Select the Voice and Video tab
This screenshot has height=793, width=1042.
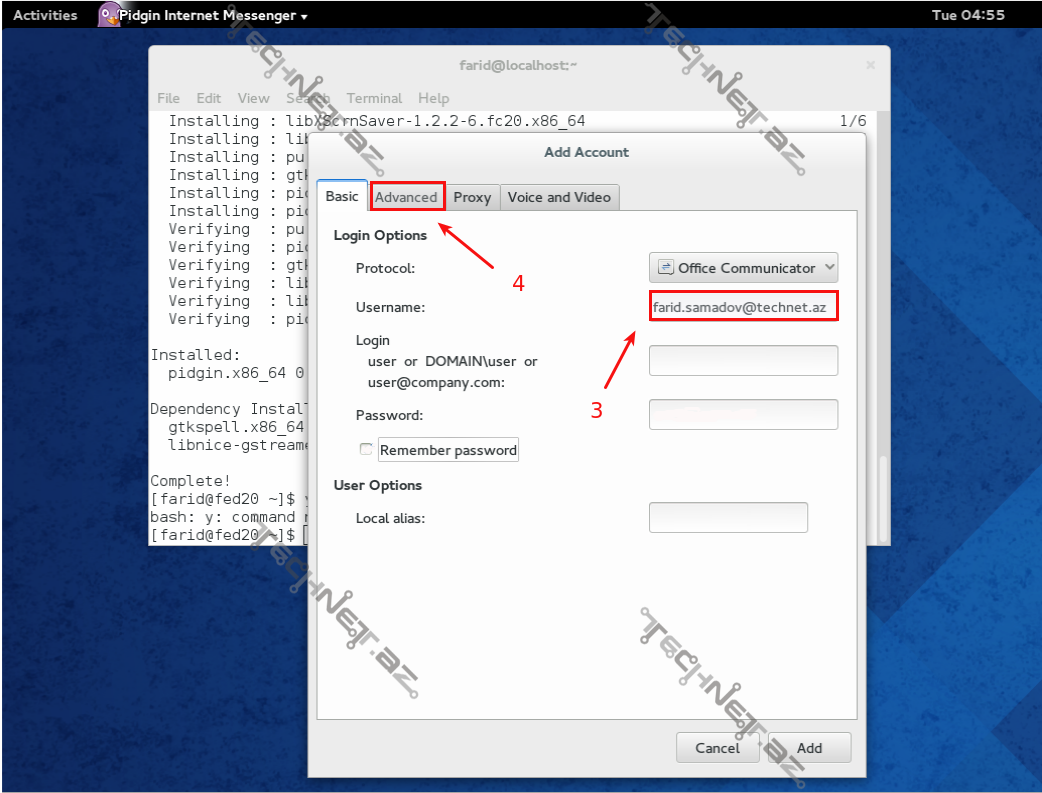pos(559,197)
